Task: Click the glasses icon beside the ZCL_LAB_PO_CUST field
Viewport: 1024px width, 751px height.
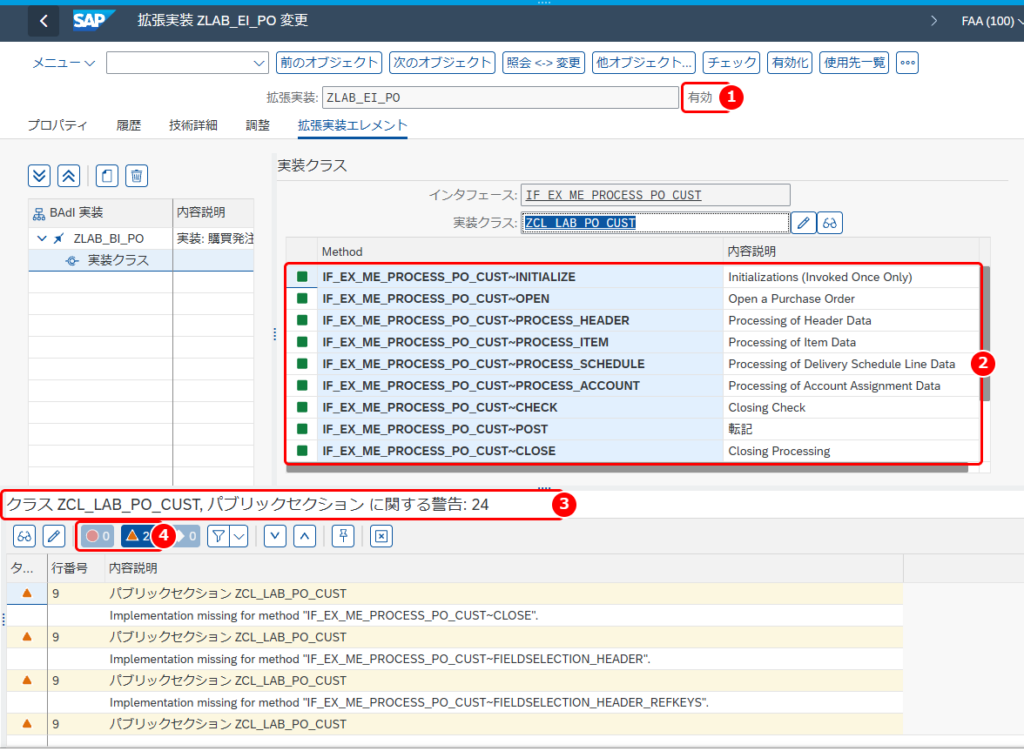Action: [829, 223]
